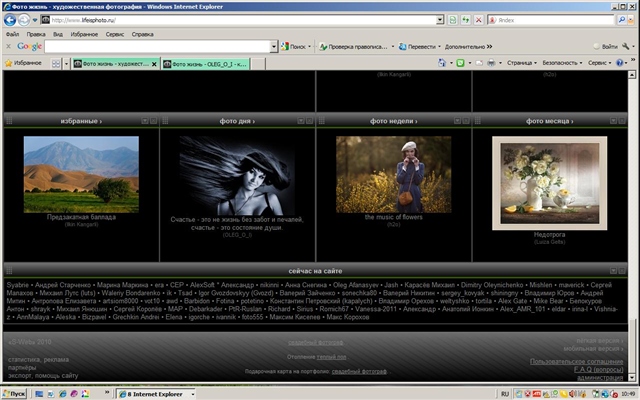Viewport: 640px width, 400px height.
Task: Open the Недотрога flowers photo thumbnail
Action: coord(549,174)
